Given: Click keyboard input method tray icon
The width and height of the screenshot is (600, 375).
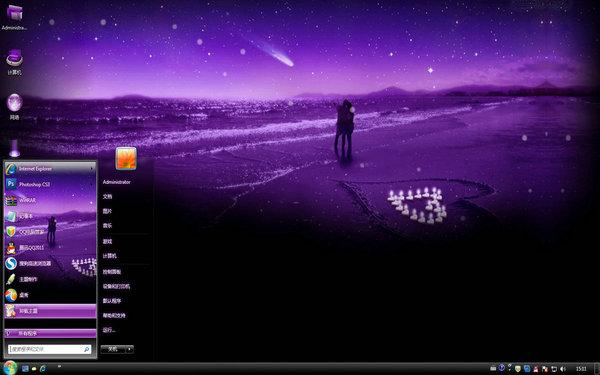Looking at the screenshot, I should click(493, 368).
